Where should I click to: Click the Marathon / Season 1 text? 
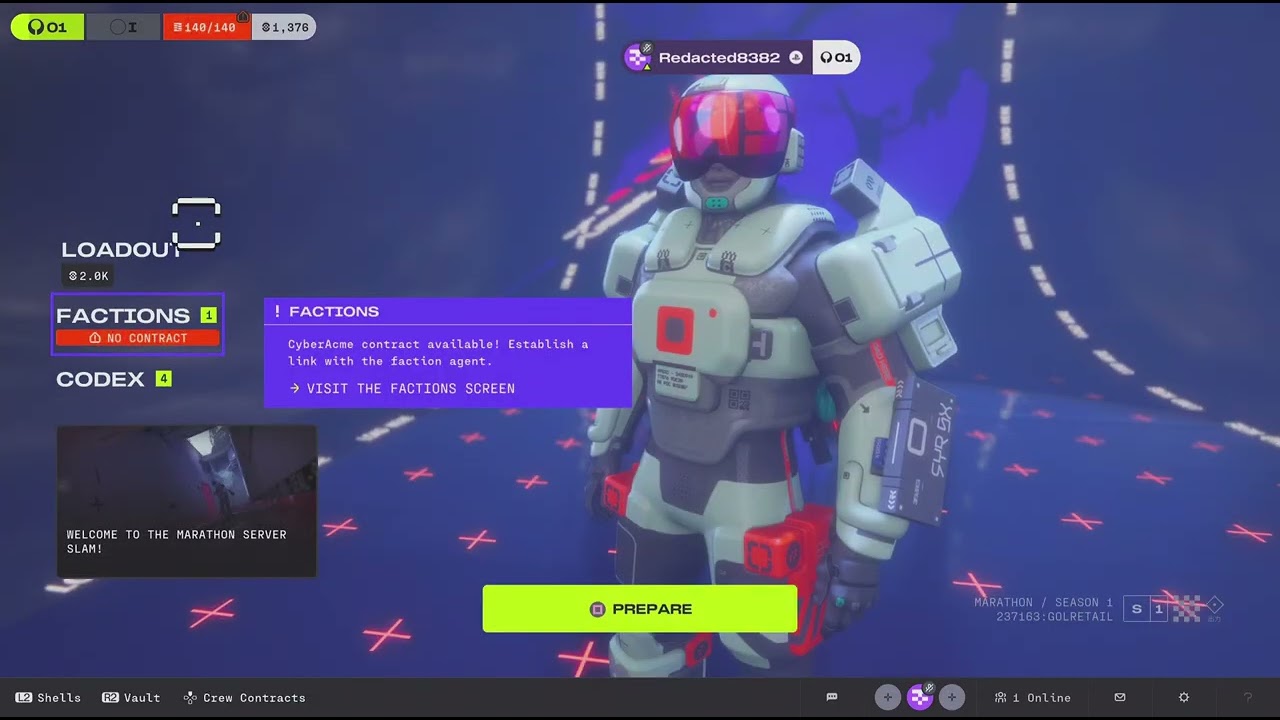tap(1043, 603)
